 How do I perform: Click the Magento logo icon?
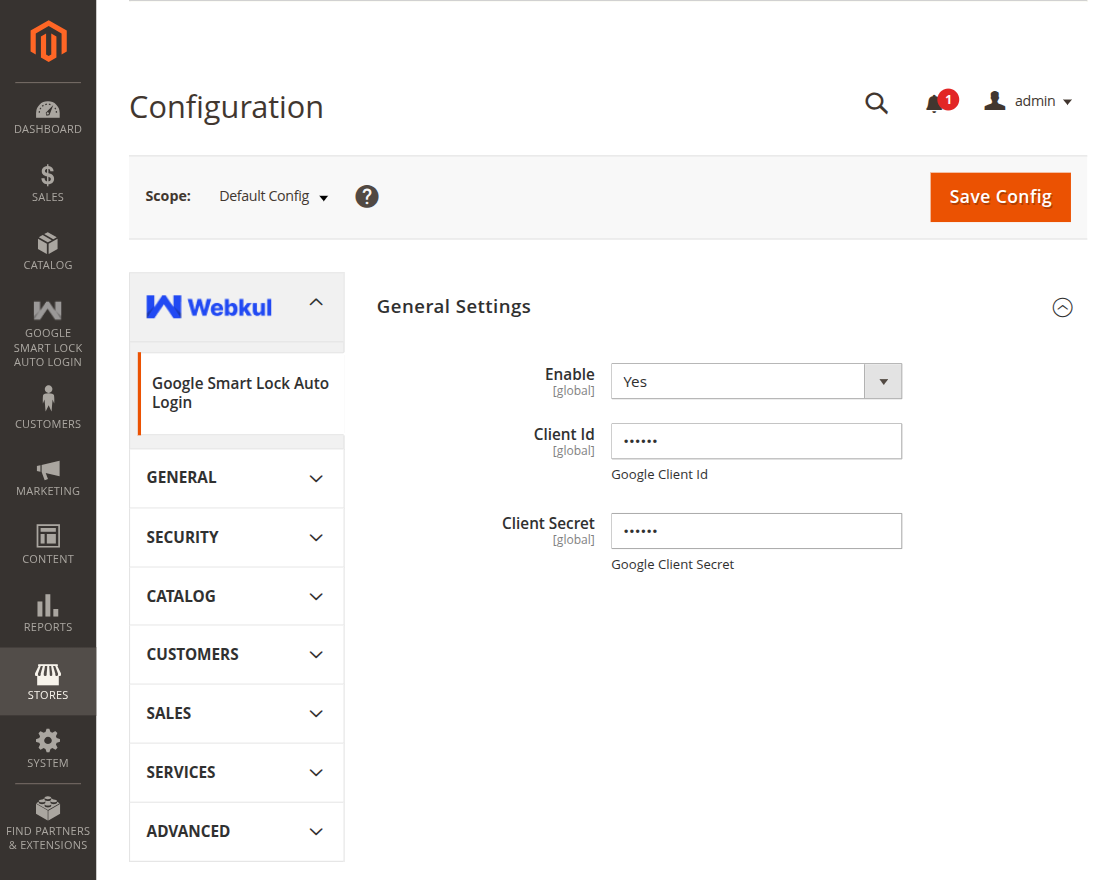click(x=47, y=41)
